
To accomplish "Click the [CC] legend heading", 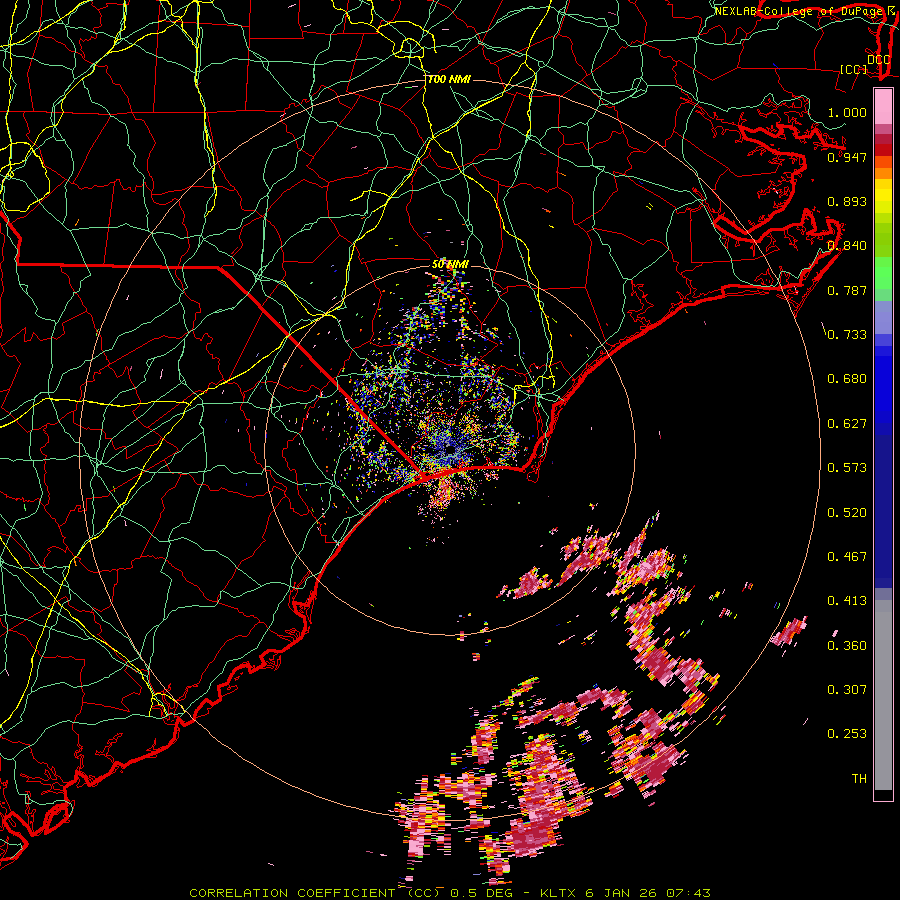I will tap(854, 69).
